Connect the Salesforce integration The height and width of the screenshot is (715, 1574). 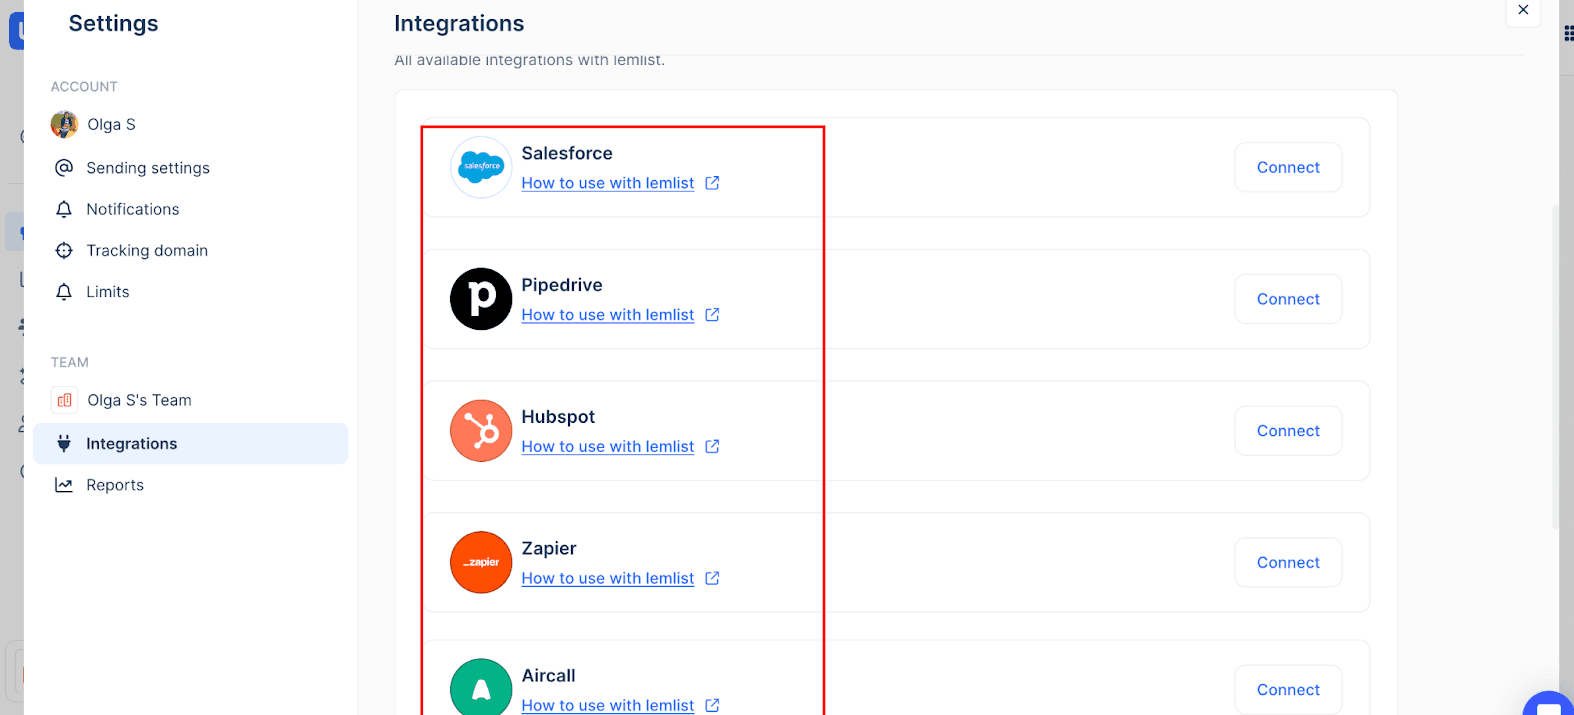point(1288,167)
